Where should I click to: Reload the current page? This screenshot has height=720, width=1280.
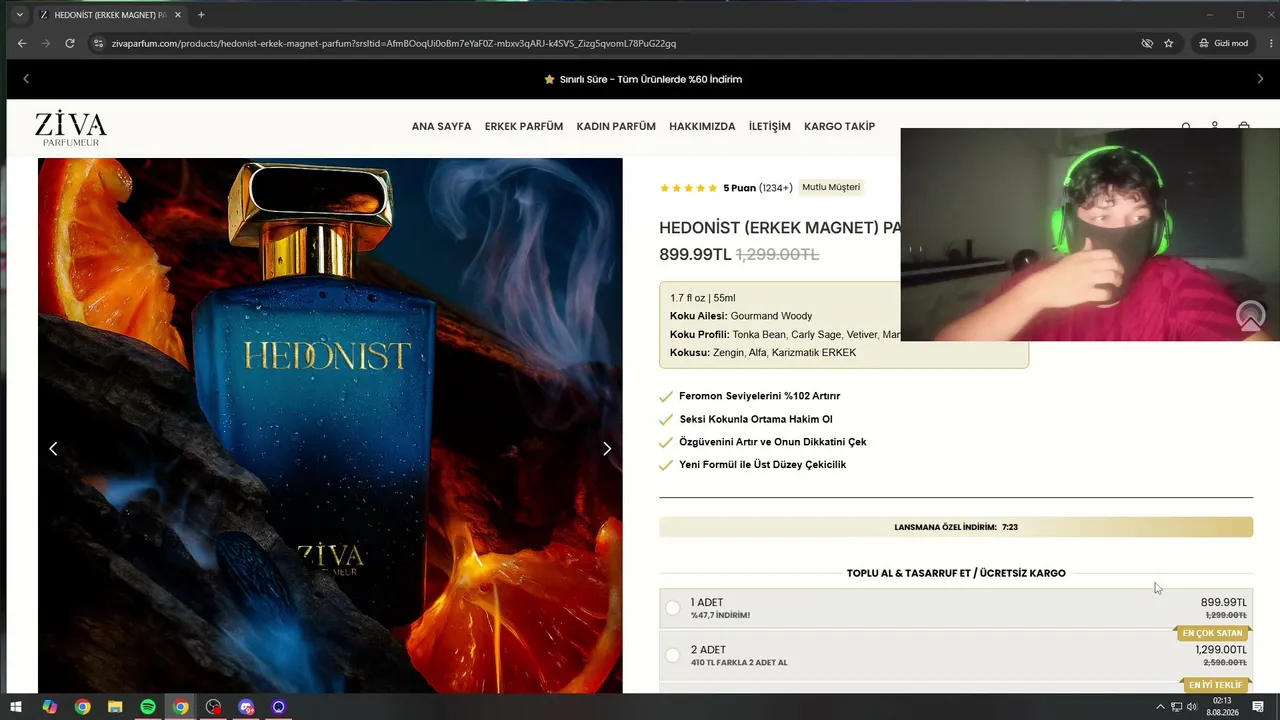(70, 43)
